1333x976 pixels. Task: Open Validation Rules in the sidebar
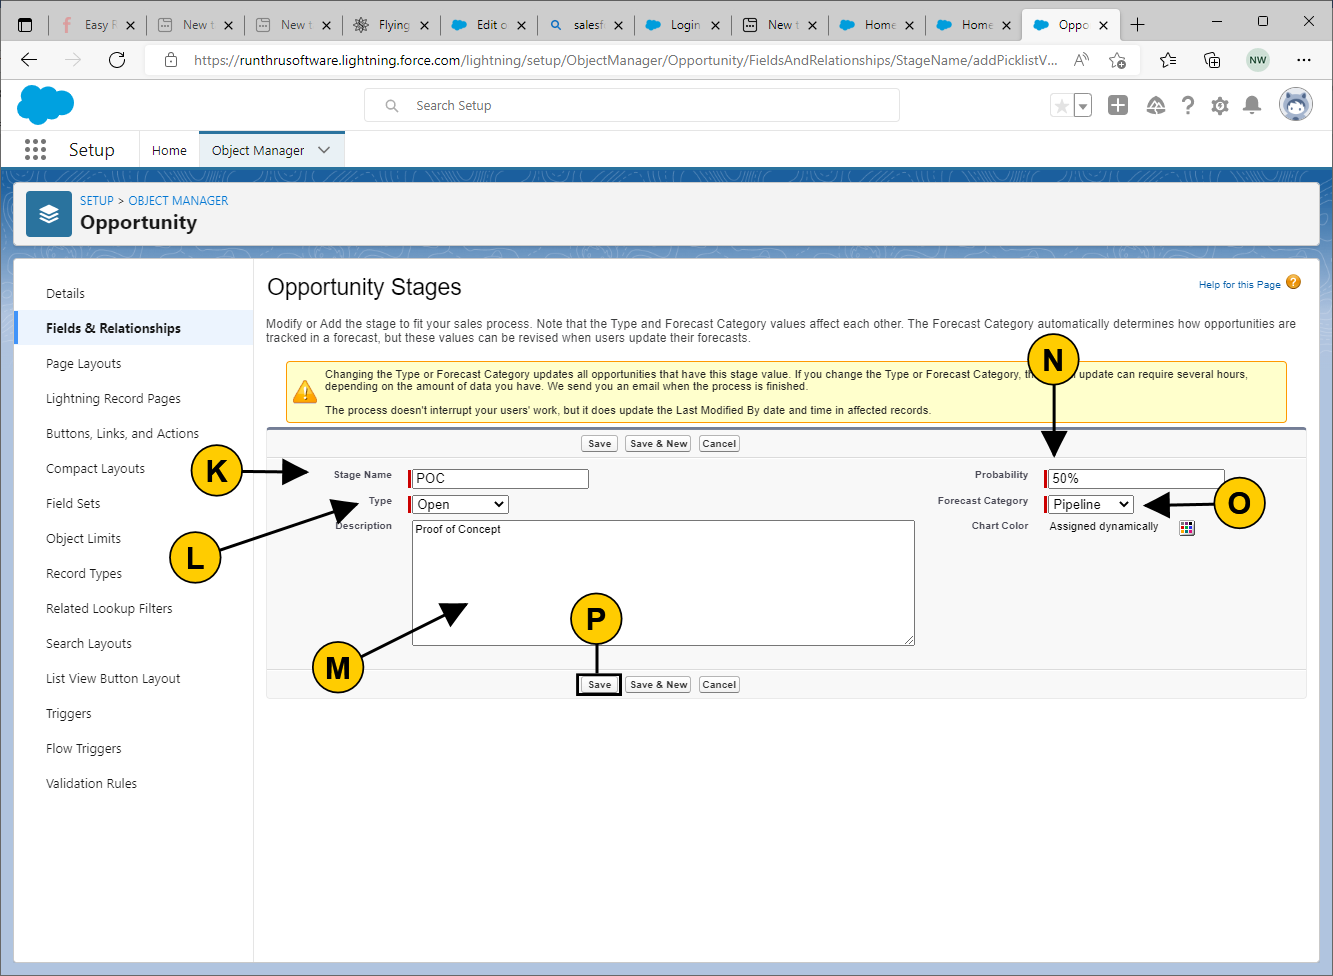click(x=91, y=784)
